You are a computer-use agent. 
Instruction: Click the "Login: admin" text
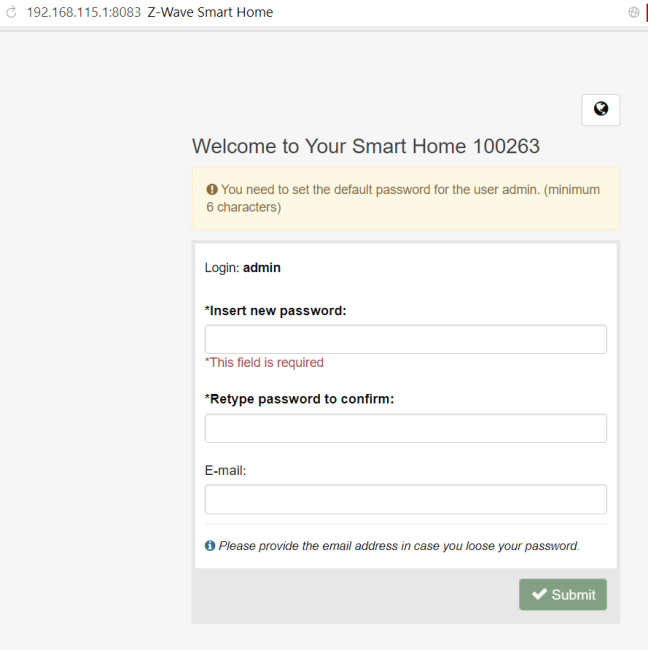(242, 268)
